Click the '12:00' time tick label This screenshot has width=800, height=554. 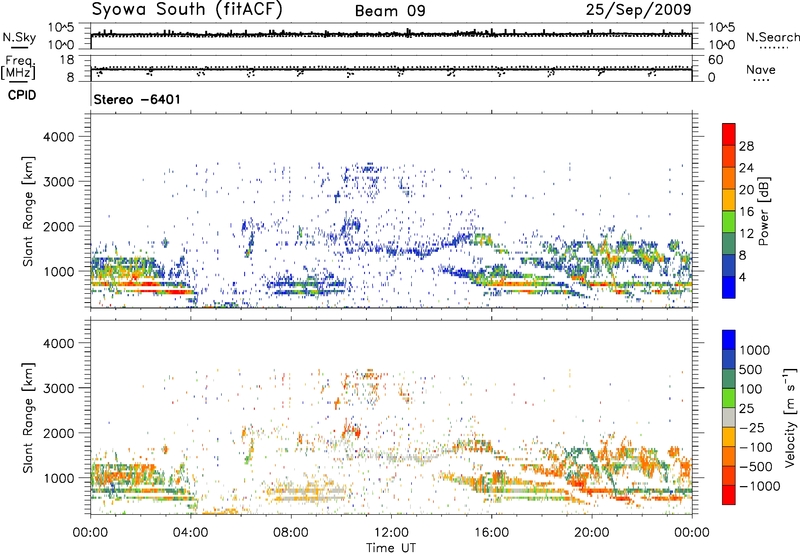pyautogui.click(x=391, y=533)
